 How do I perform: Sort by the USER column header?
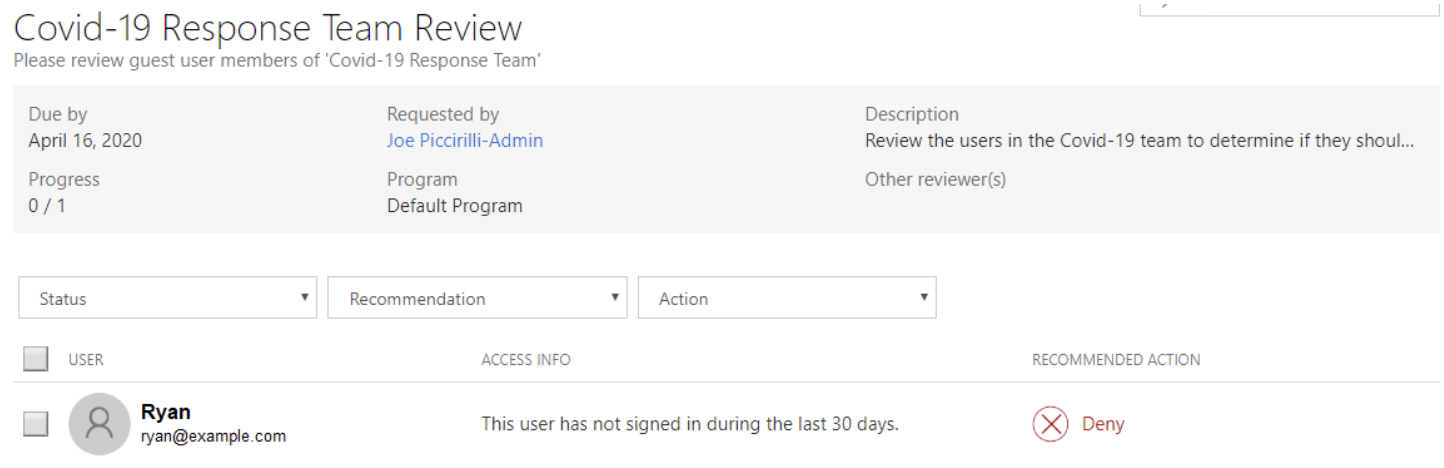click(x=86, y=360)
